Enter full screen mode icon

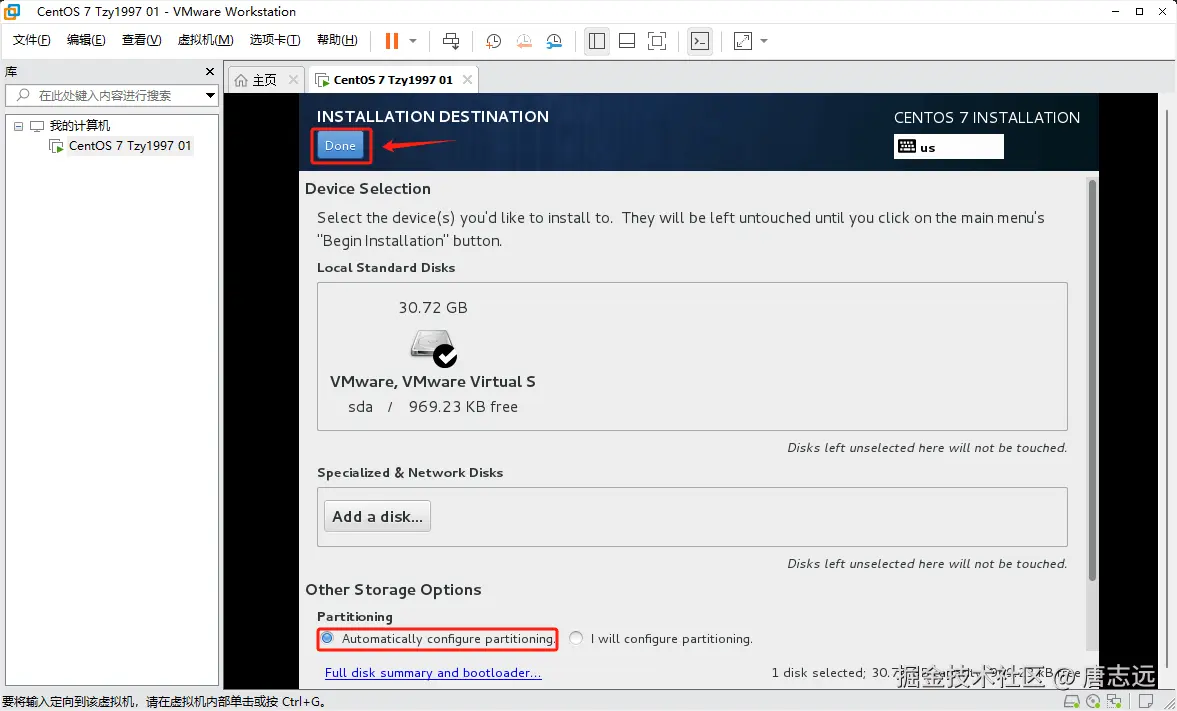[x=657, y=41]
